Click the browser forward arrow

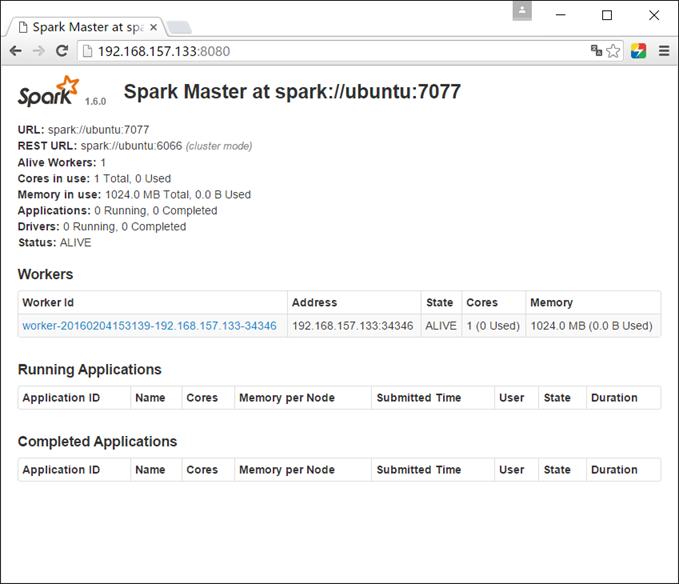point(39,51)
